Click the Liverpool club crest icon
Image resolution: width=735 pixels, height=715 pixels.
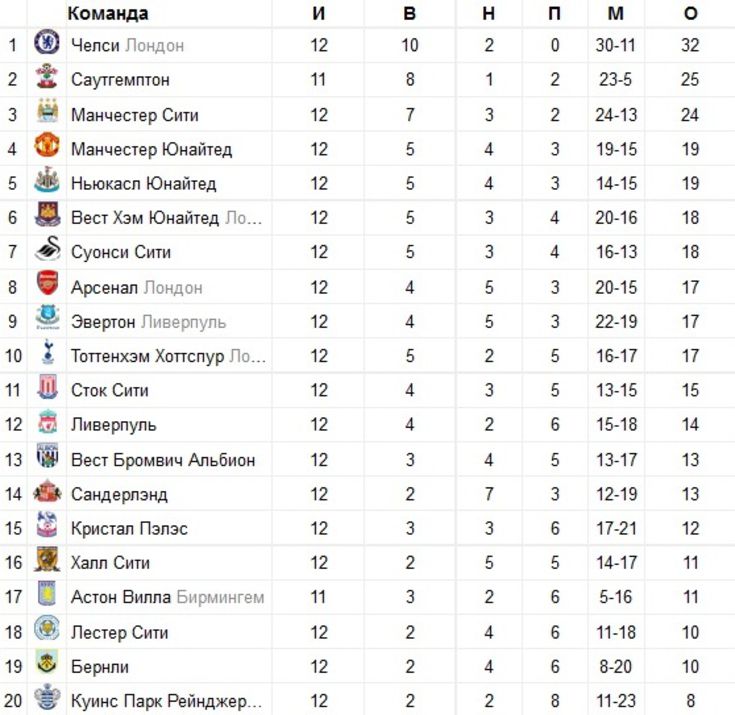[x=47, y=421]
